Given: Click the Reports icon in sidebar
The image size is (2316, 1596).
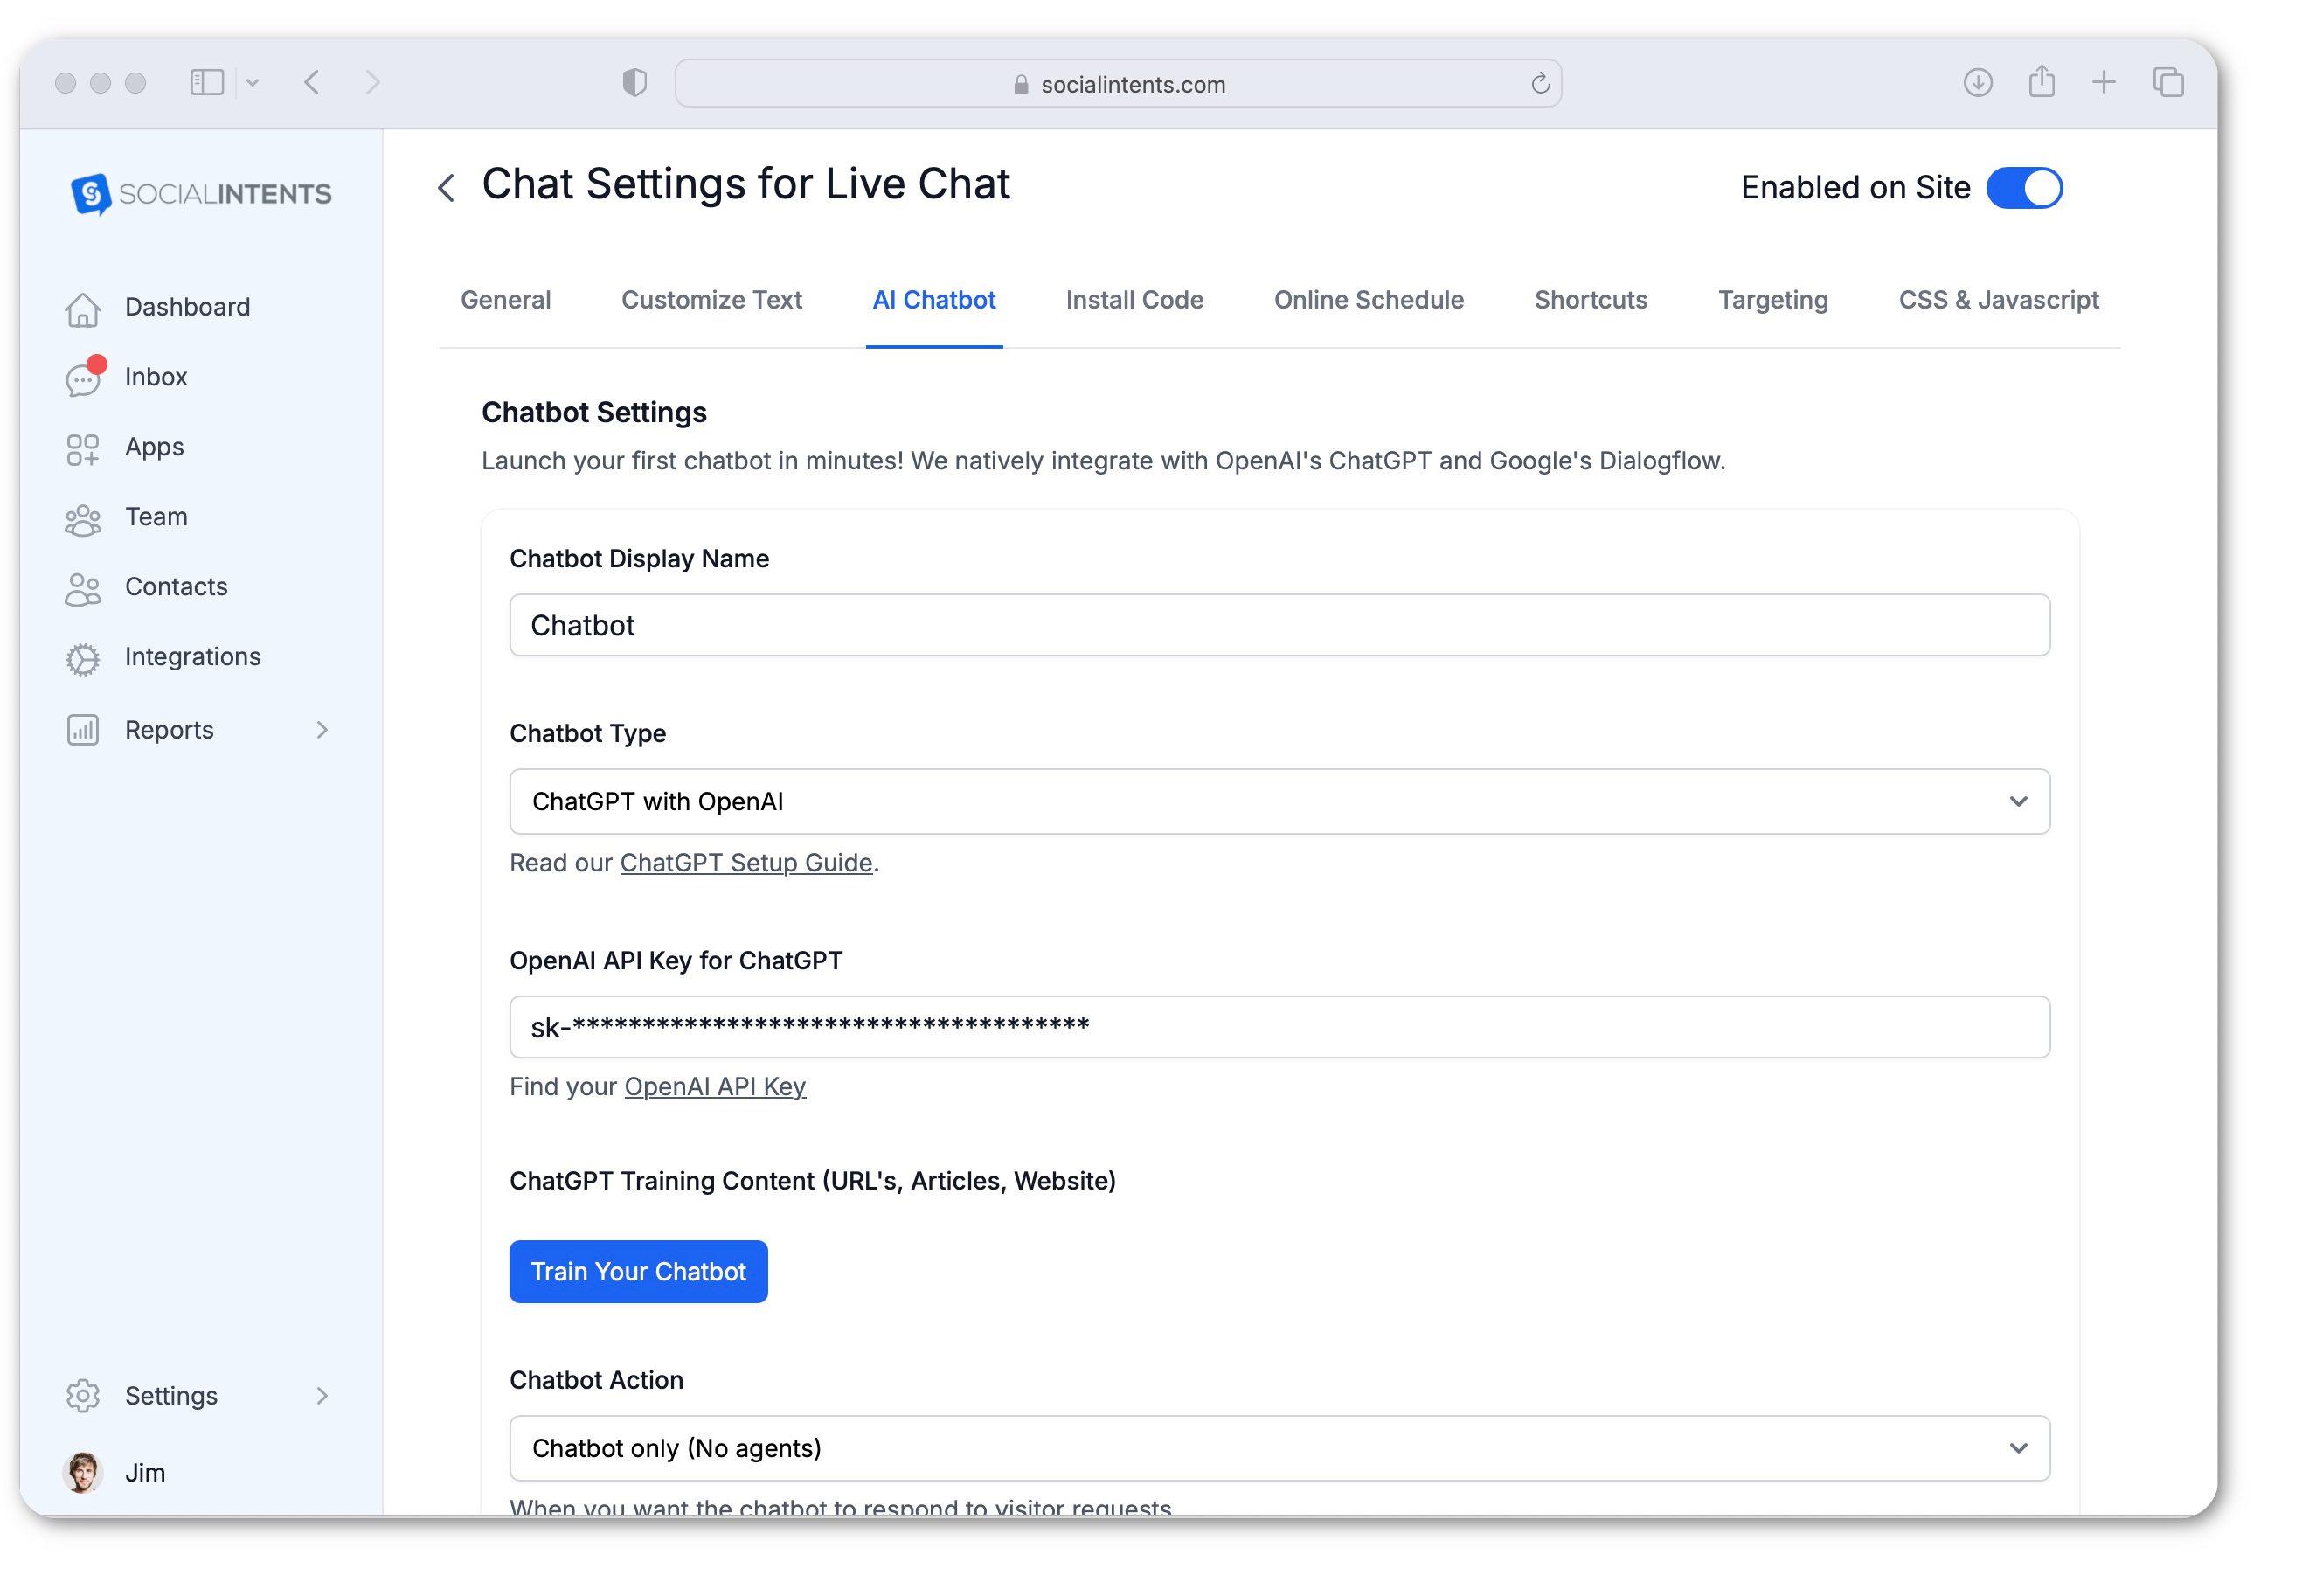Looking at the screenshot, I should tap(85, 726).
